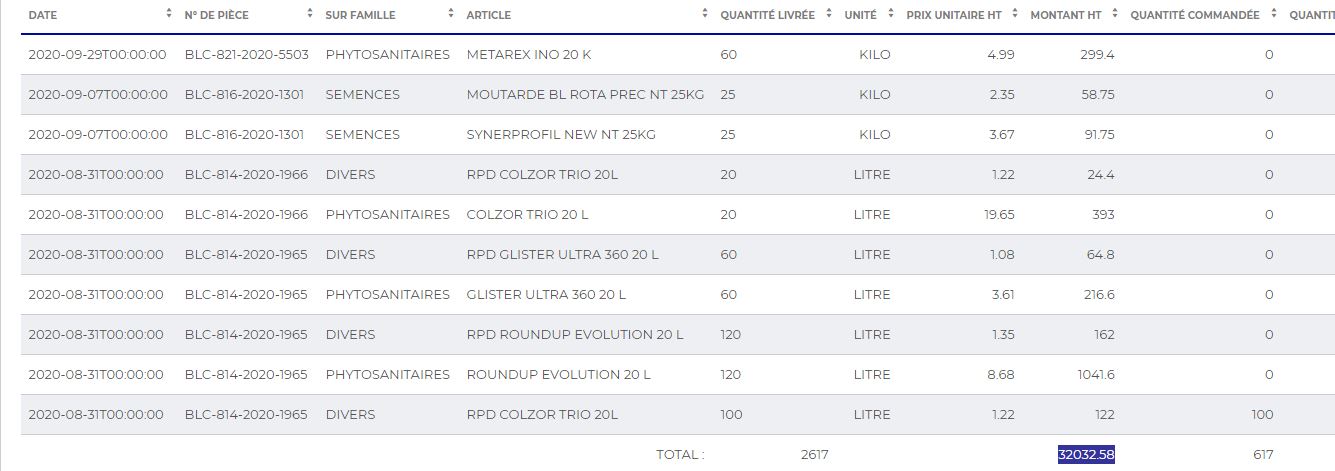Image resolution: width=1335 pixels, height=471 pixels.
Task: Click the QUANTITÉ LIVRÉE sort icon
Action: coord(830,15)
